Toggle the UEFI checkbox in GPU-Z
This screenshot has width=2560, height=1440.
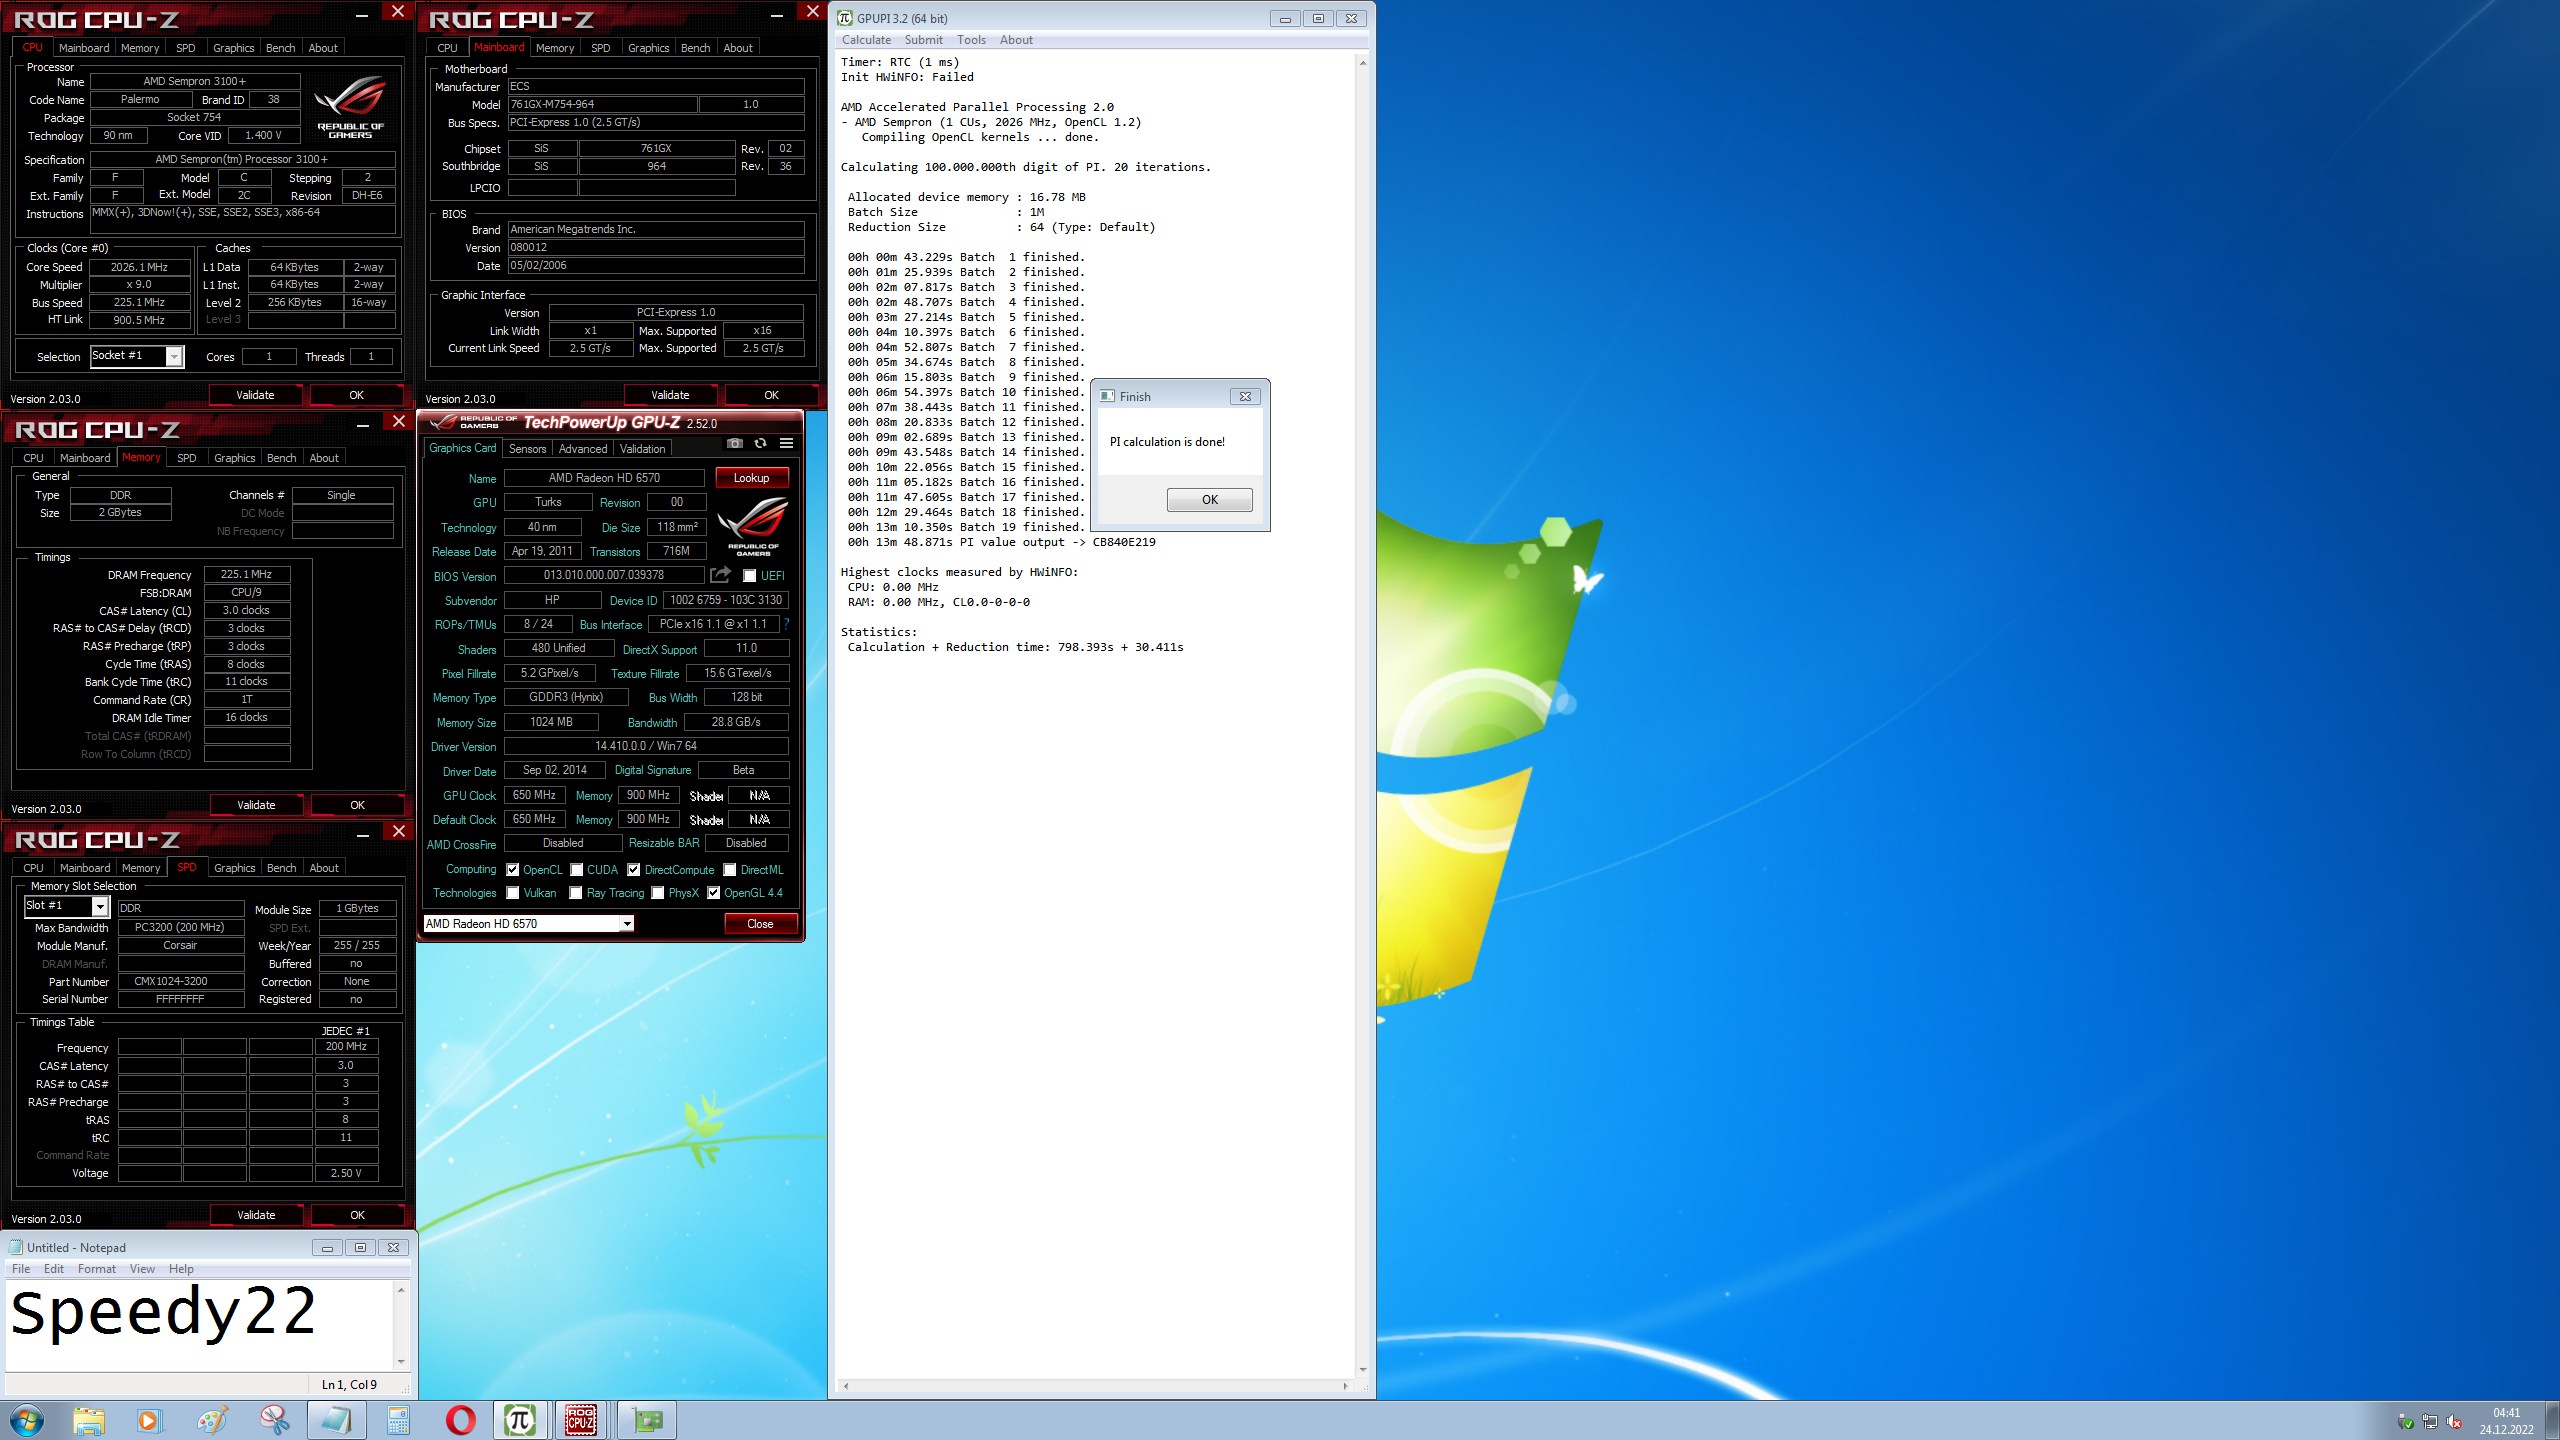[x=750, y=576]
